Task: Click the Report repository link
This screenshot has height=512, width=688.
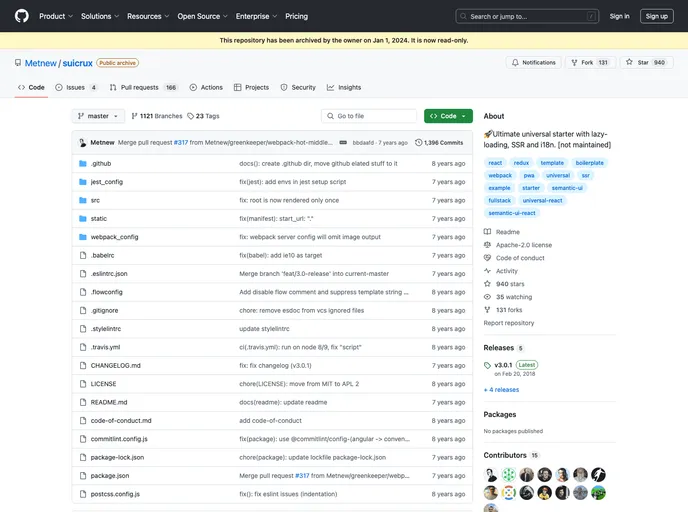Action: pyautogui.click(x=509, y=323)
